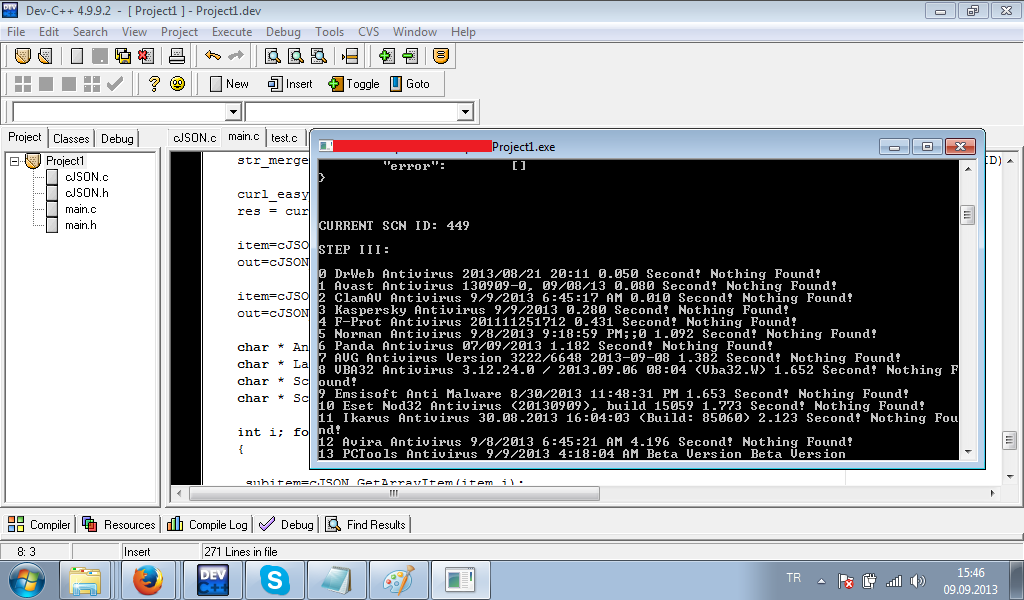Select cJSON.h in the project tree
Image resolution: width=1024 pixels, height=600 pixels.
tap(87, 193)
